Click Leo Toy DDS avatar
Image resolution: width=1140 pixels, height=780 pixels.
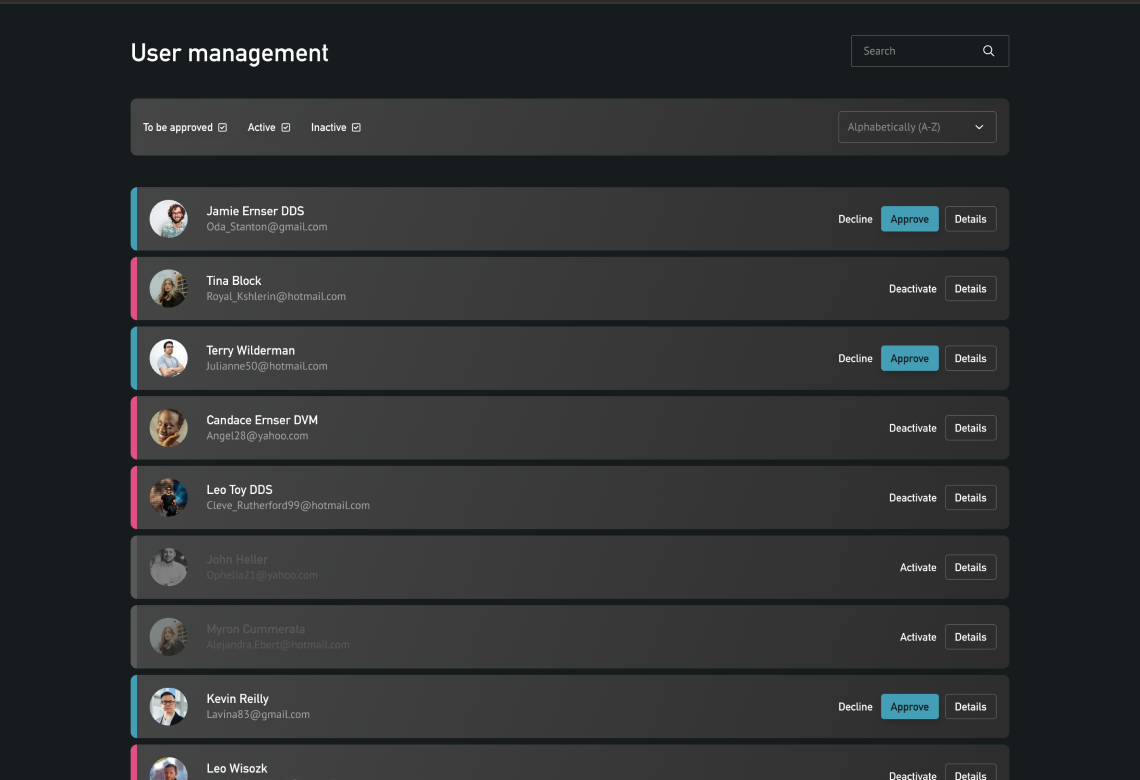(x=169, y=498)
